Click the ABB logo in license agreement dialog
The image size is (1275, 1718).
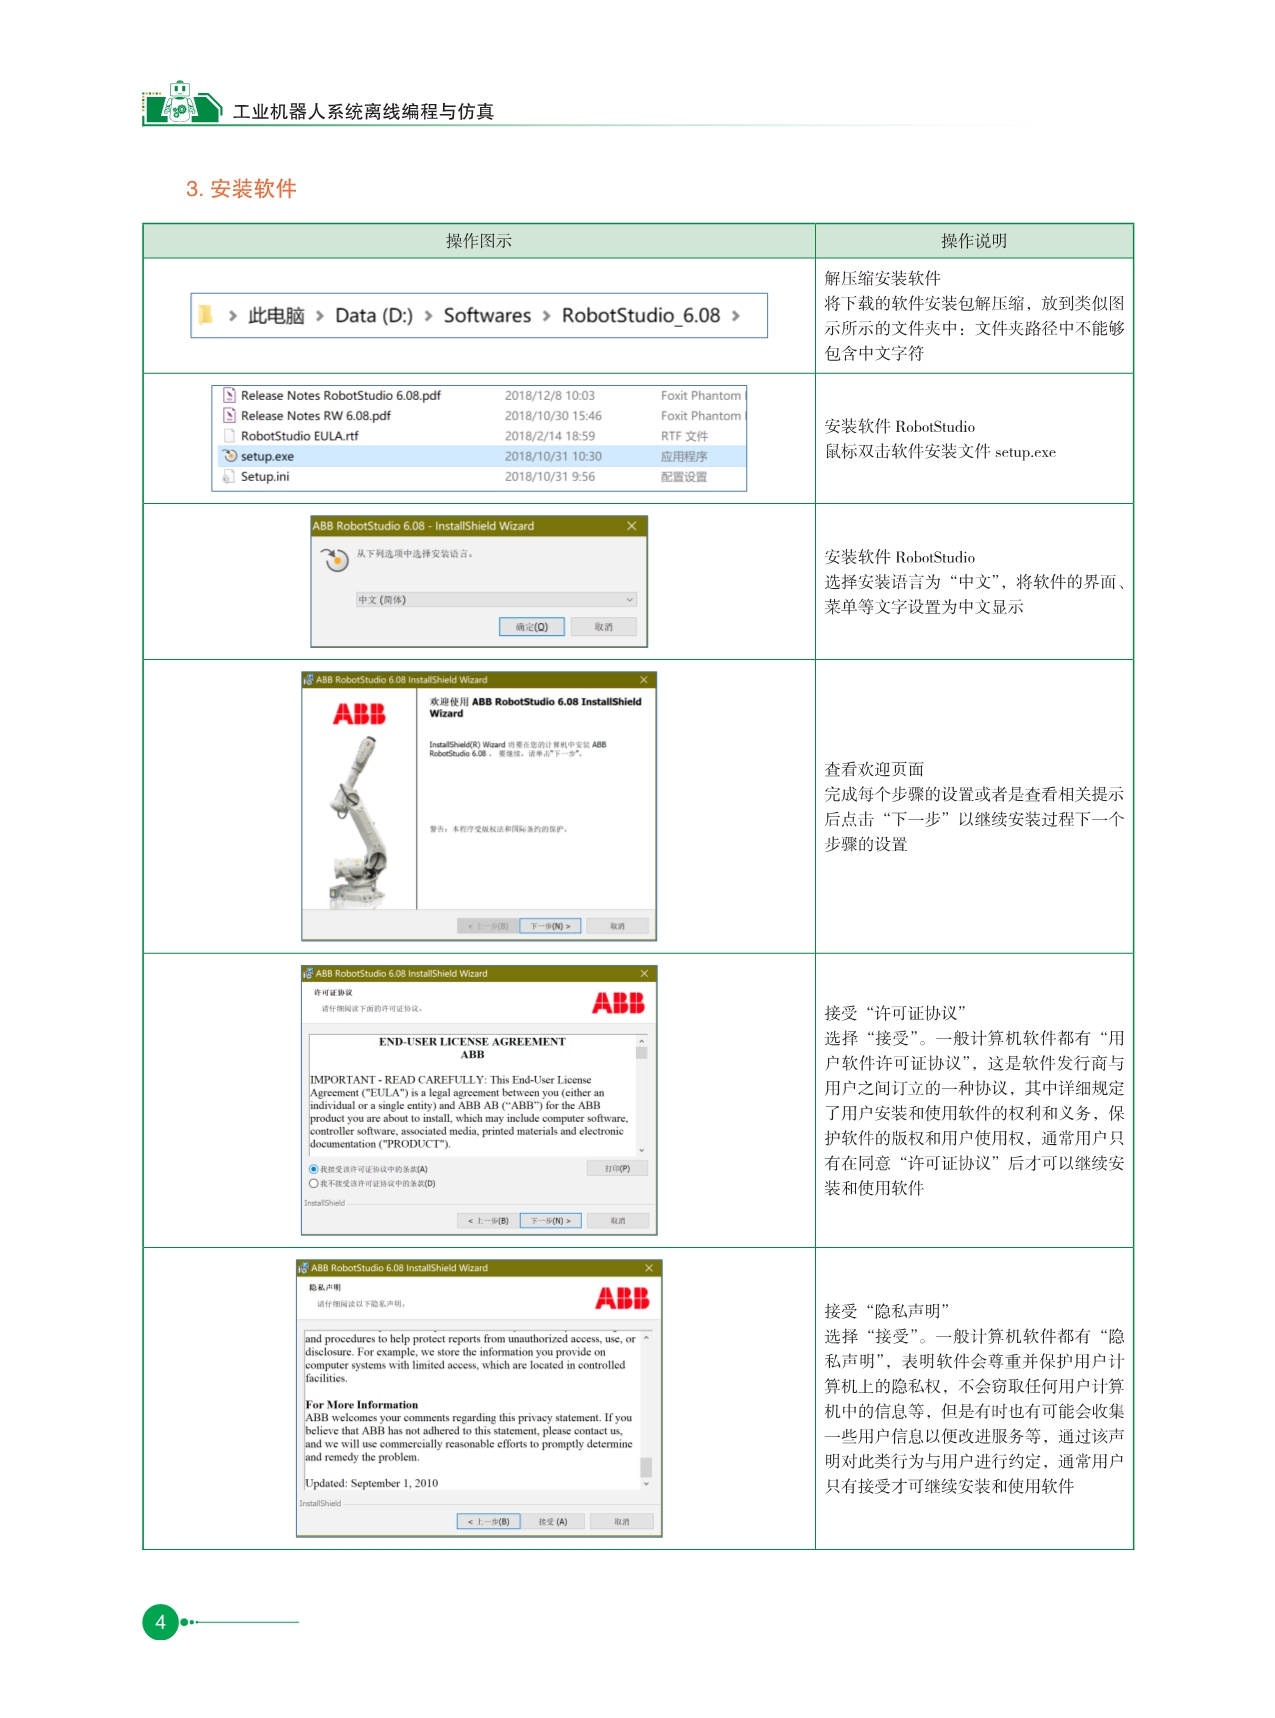(618, 1003)
